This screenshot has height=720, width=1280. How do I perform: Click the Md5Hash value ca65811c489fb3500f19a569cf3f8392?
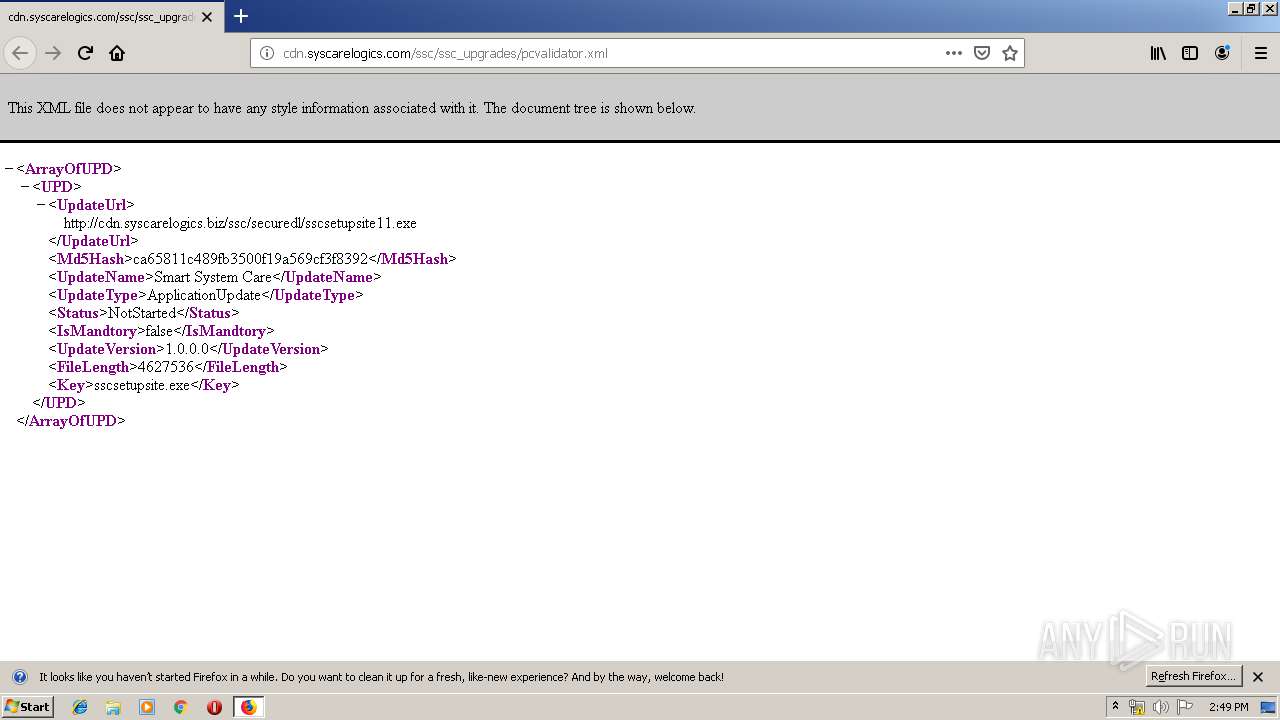pyautogui.click(x=250, y=259)
